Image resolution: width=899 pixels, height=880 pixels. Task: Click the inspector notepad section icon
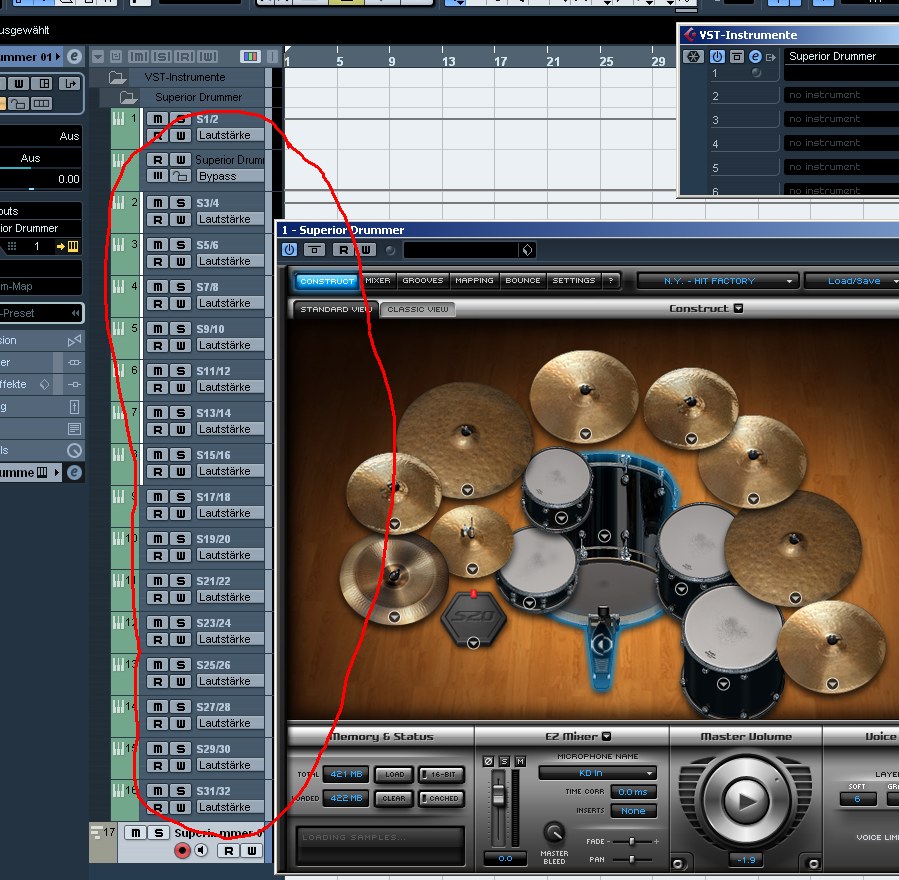(75, 429)
